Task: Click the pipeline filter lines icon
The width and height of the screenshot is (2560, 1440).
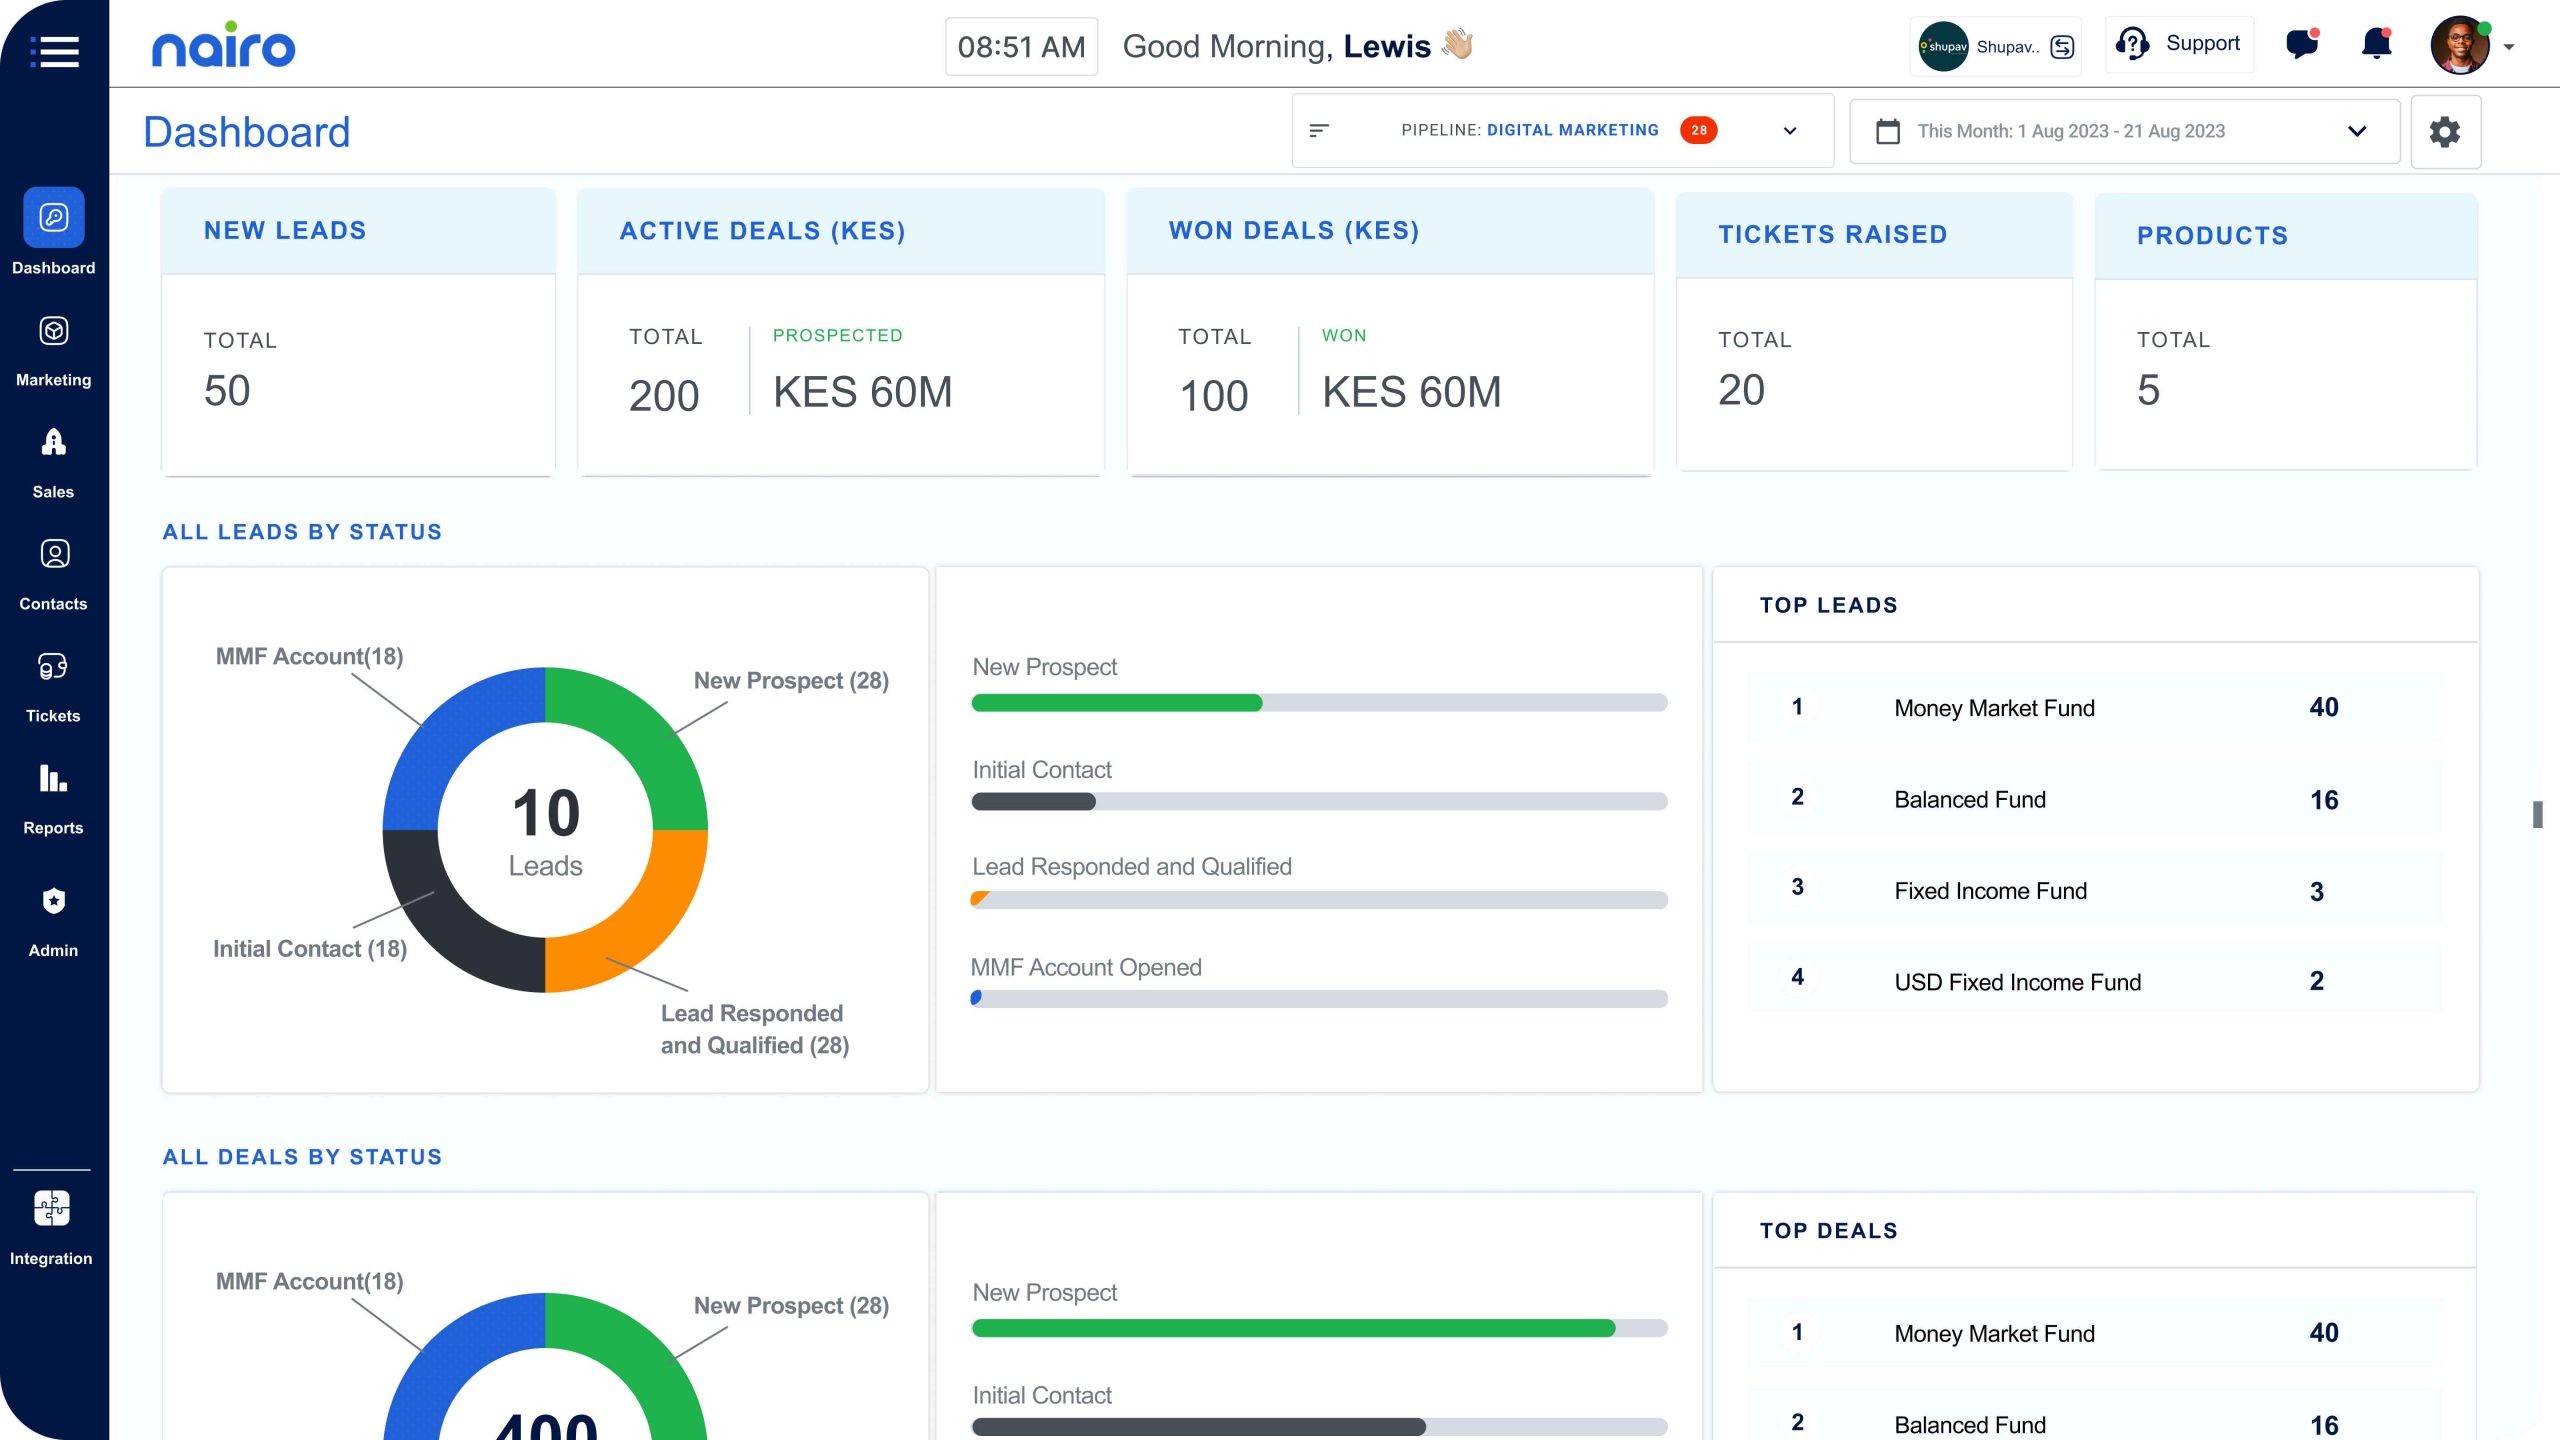Action: pyautogui.click(x=1319, y=130)
